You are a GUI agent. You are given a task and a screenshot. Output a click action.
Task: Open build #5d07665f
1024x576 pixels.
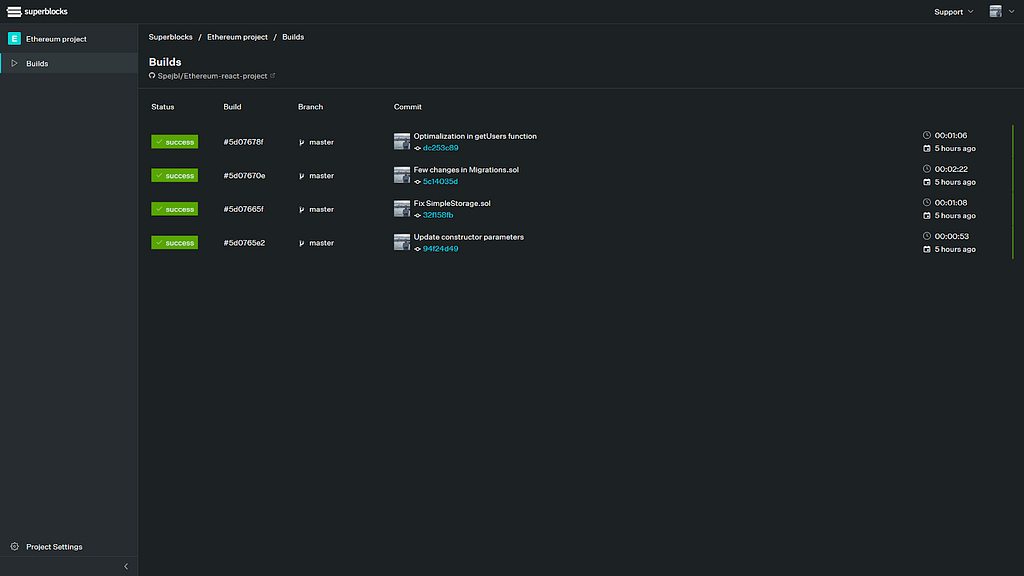click(x=243, y=209)
